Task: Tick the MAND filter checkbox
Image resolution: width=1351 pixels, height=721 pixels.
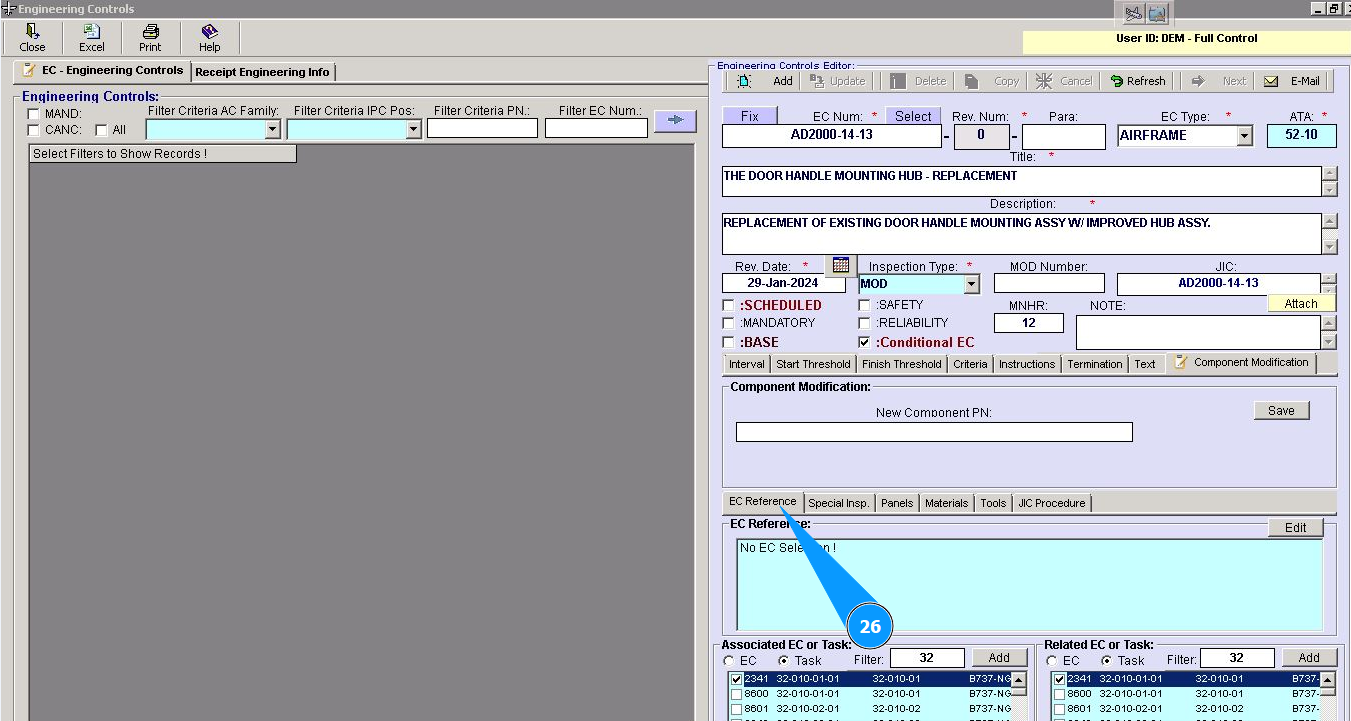Action: tap(34, 114)
